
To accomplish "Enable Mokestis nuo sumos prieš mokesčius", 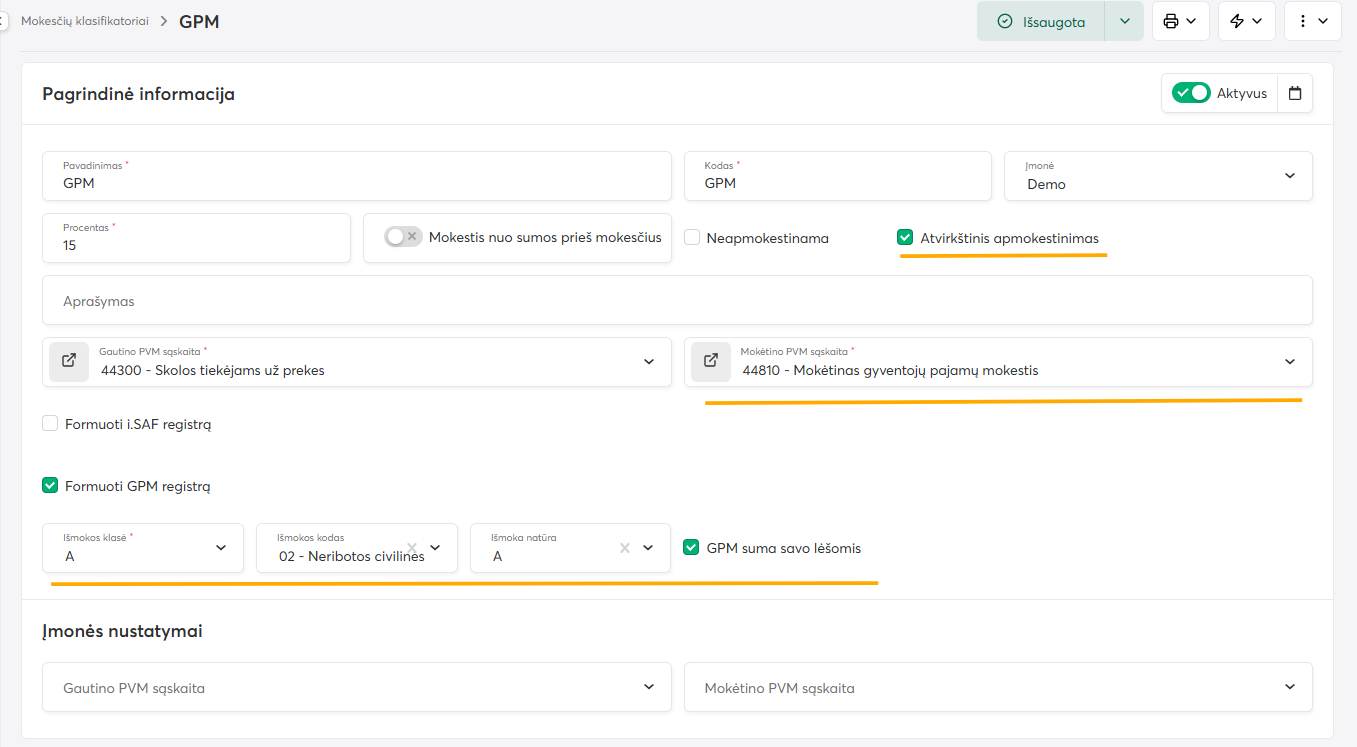I will [x=403, y=237].
